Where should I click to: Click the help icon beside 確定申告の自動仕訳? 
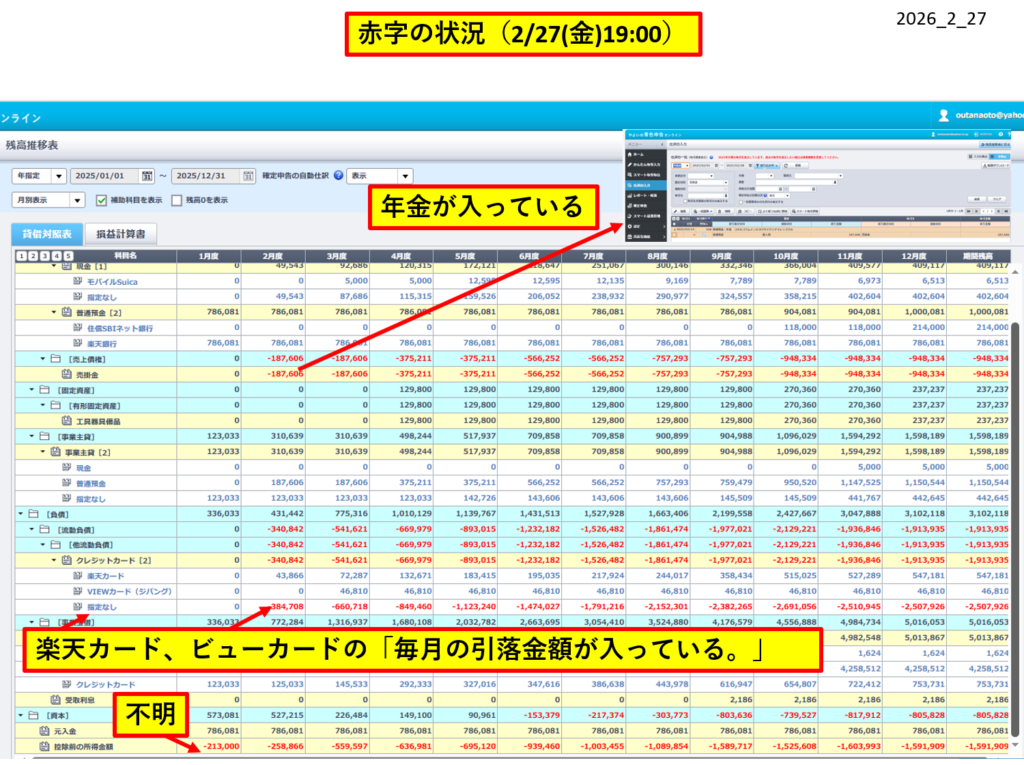[338, 176]
